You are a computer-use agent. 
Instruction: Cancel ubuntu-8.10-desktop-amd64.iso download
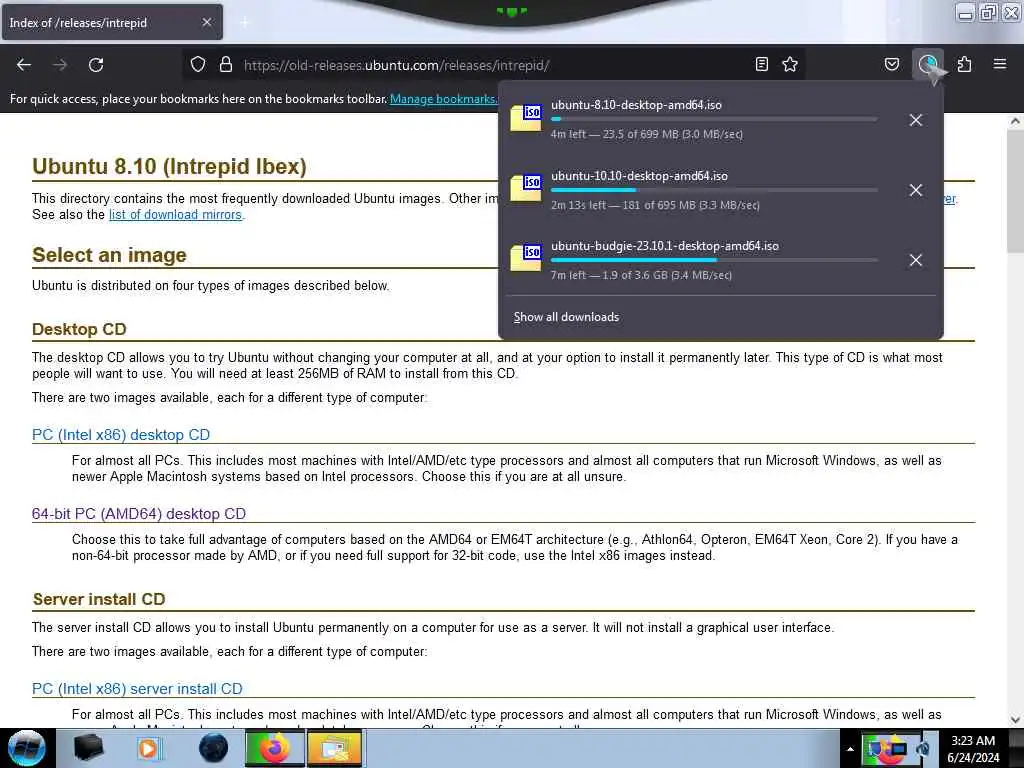916,120
